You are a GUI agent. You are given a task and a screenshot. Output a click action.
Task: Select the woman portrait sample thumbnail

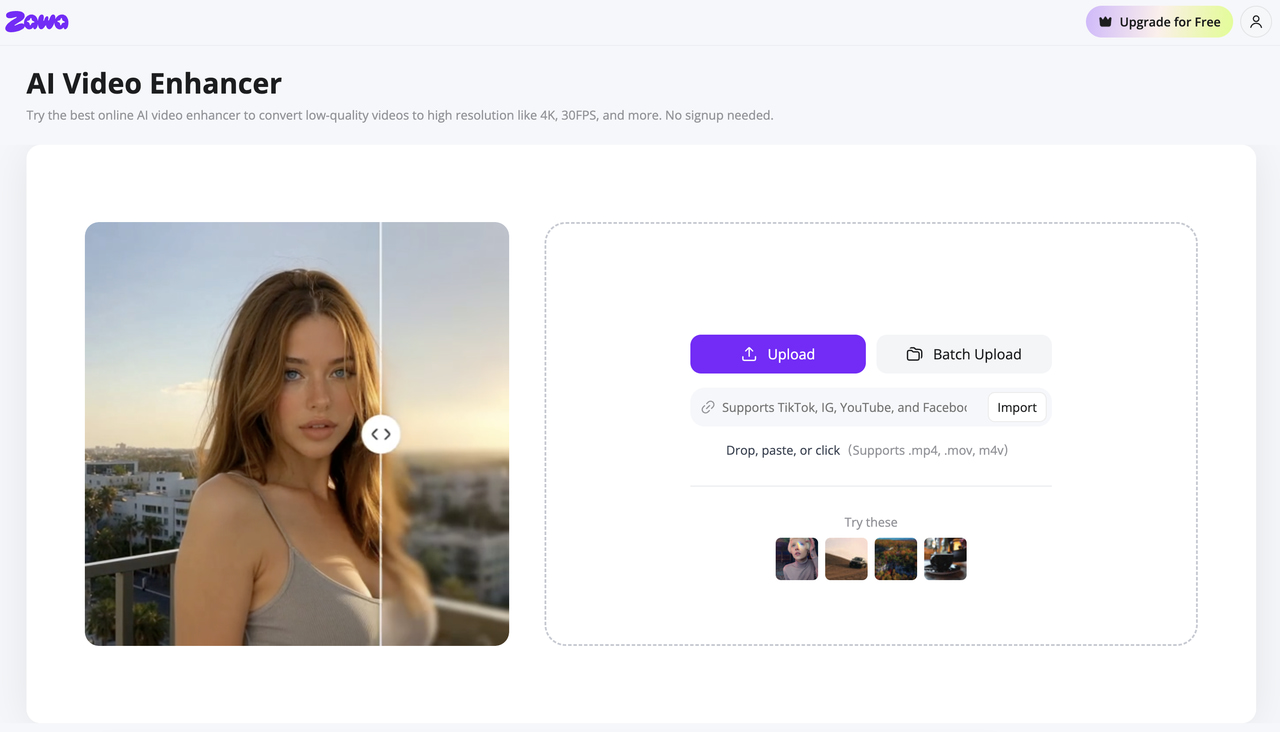tap(797, 559)
